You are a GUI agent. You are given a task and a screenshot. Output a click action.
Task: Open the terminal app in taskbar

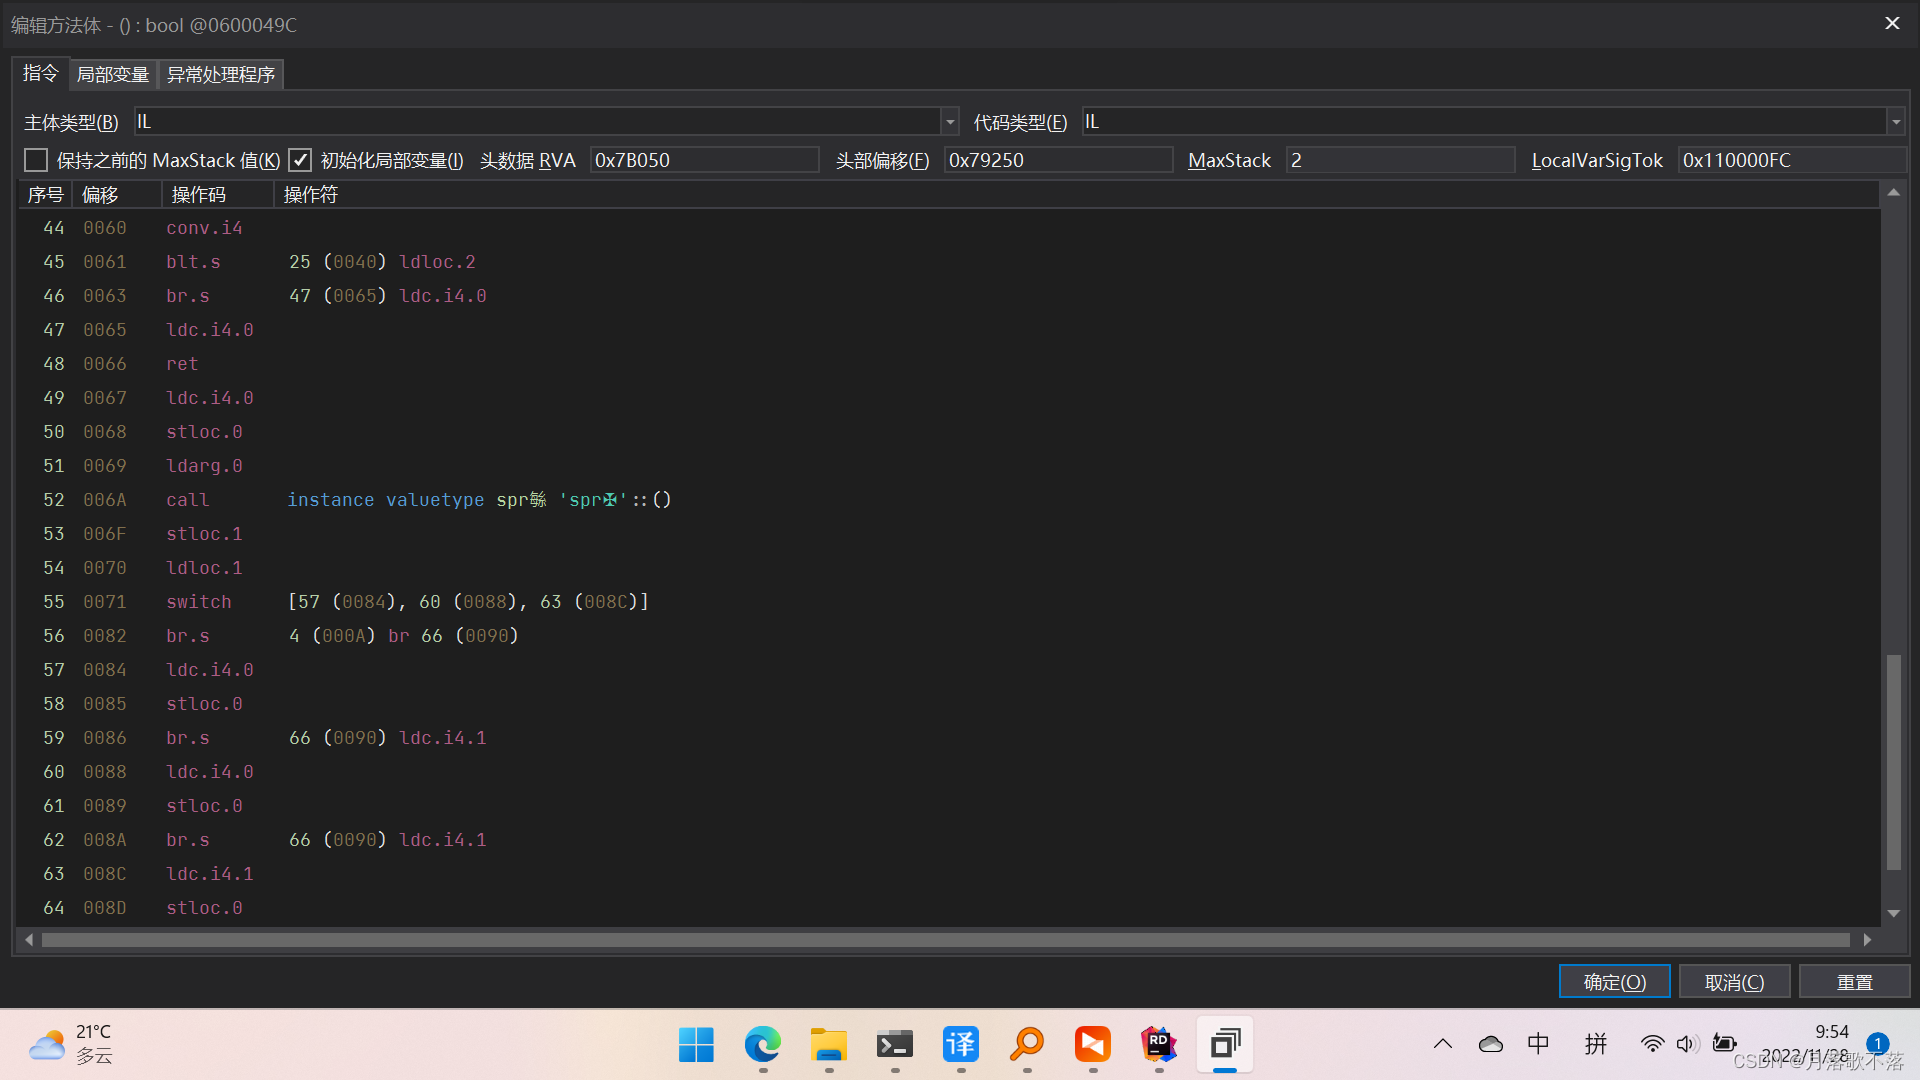pyautogui.click(x=894, y=1045)
